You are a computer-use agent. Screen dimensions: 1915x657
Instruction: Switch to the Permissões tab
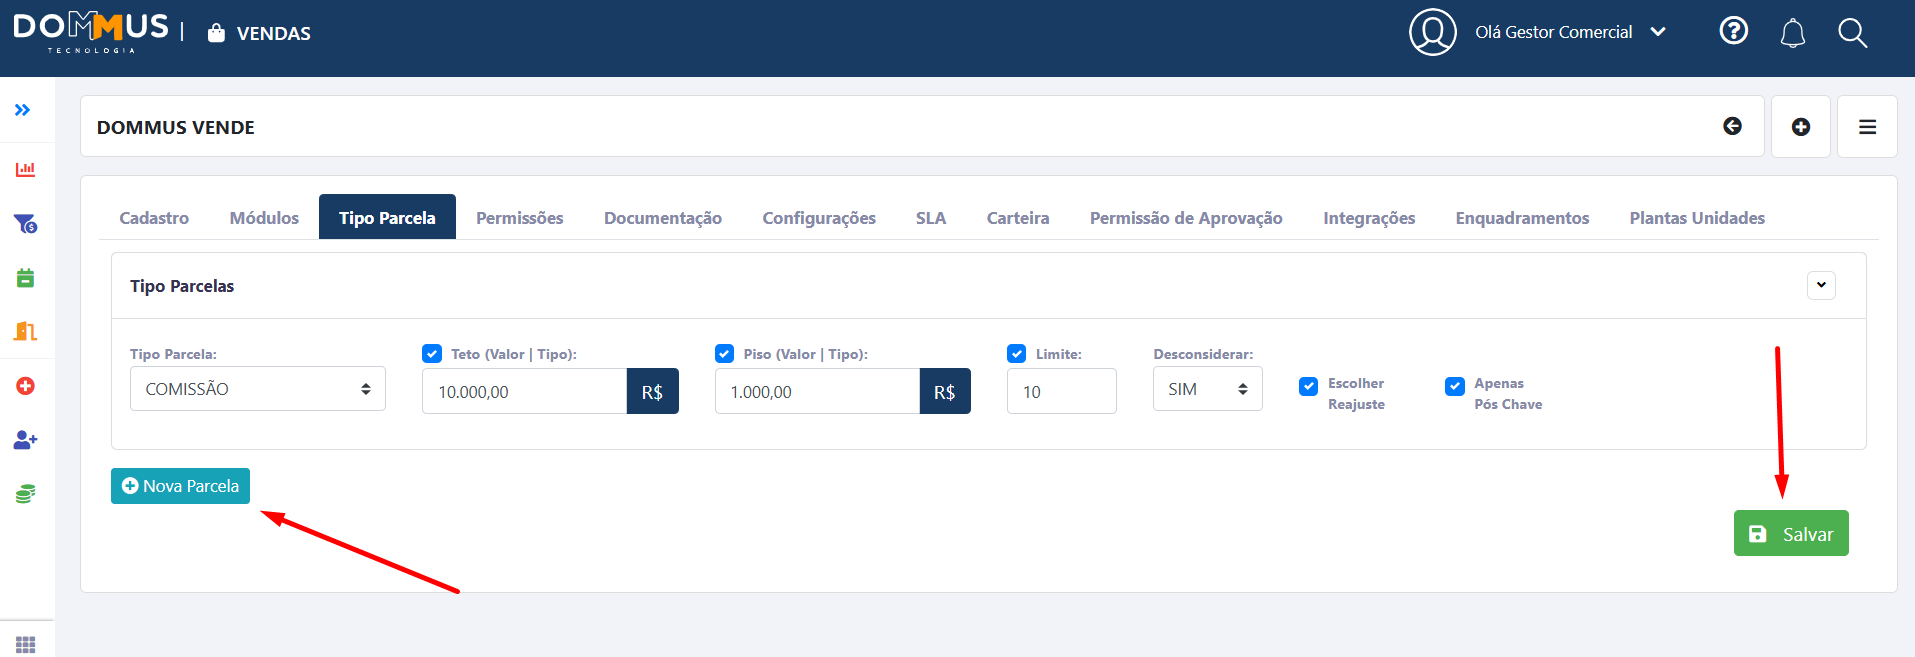[519, 218]
